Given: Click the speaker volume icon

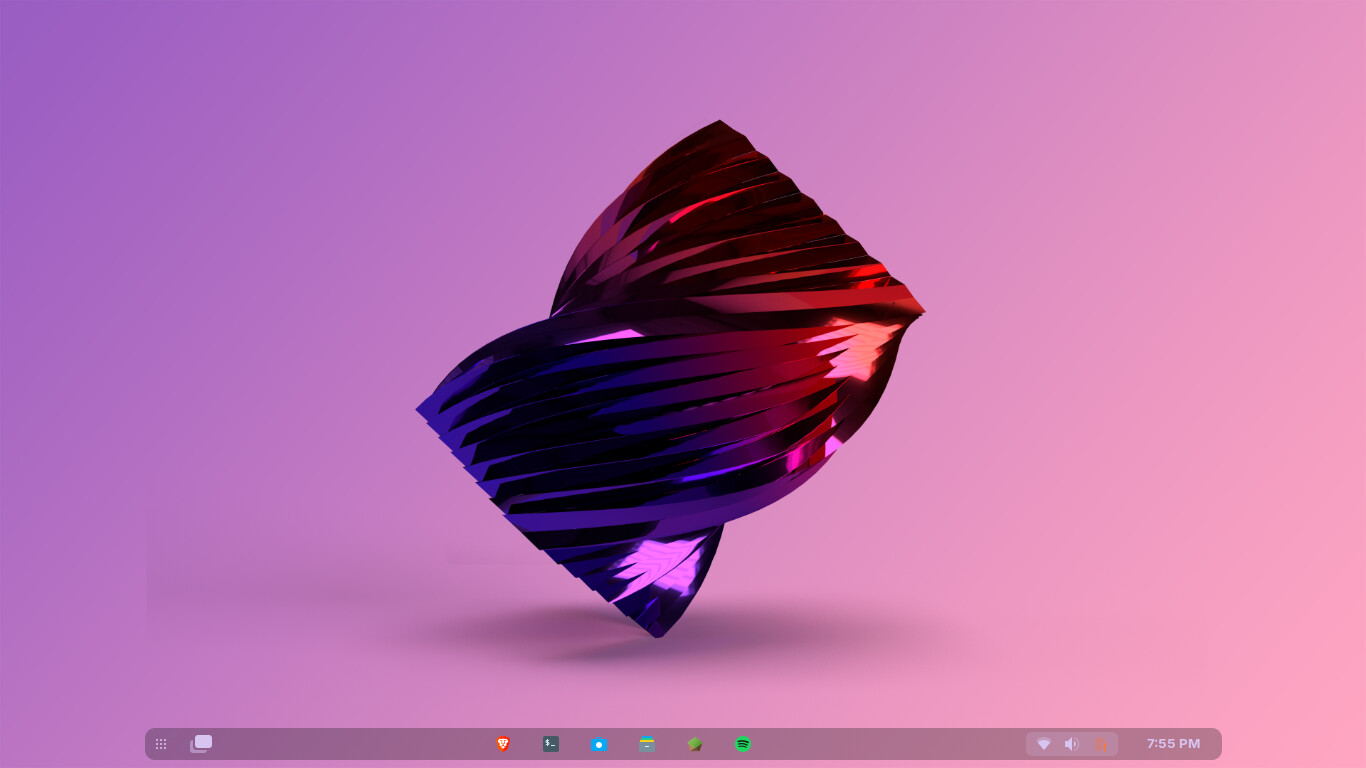Looking at the screenshot, I should (x=1072, y=744).
